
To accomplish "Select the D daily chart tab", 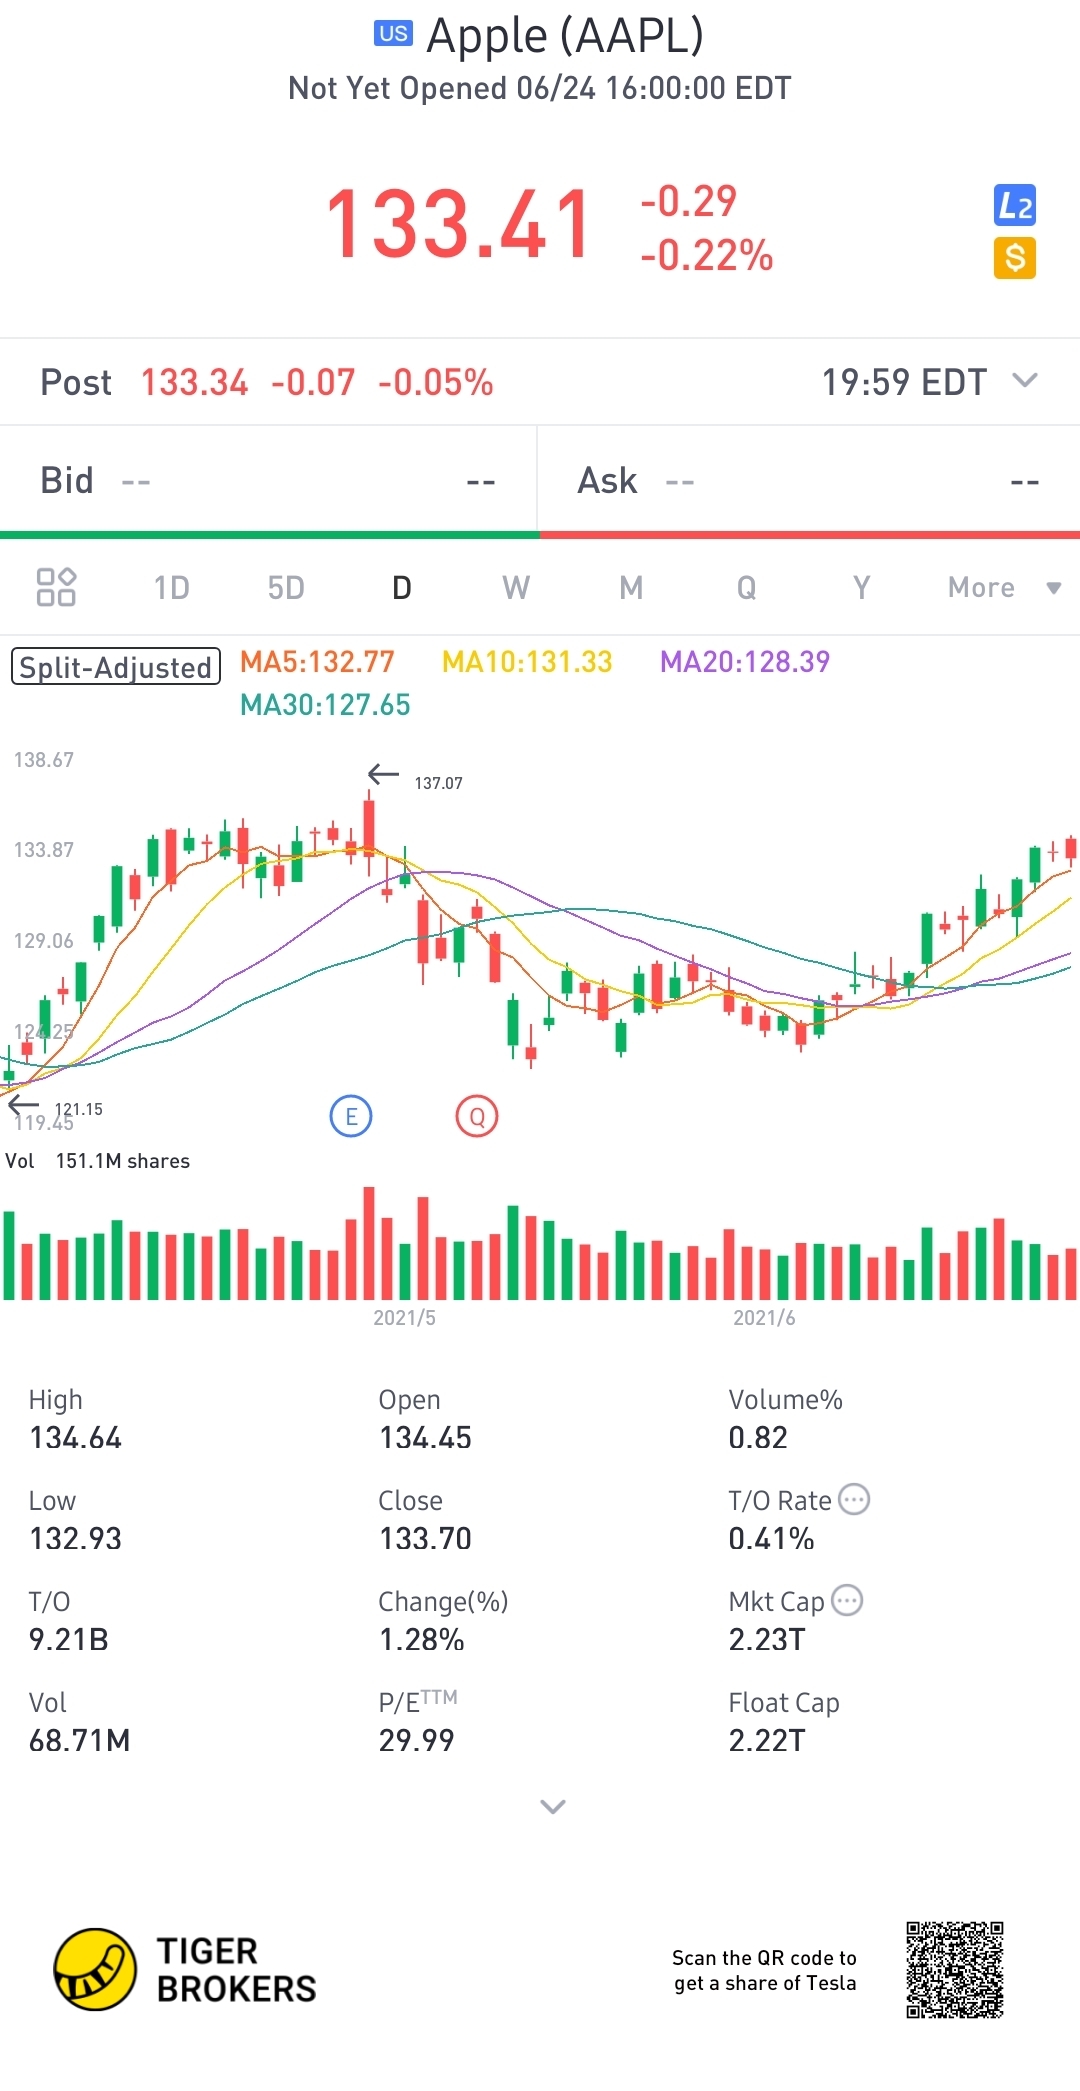I will [x=402, y=587].
